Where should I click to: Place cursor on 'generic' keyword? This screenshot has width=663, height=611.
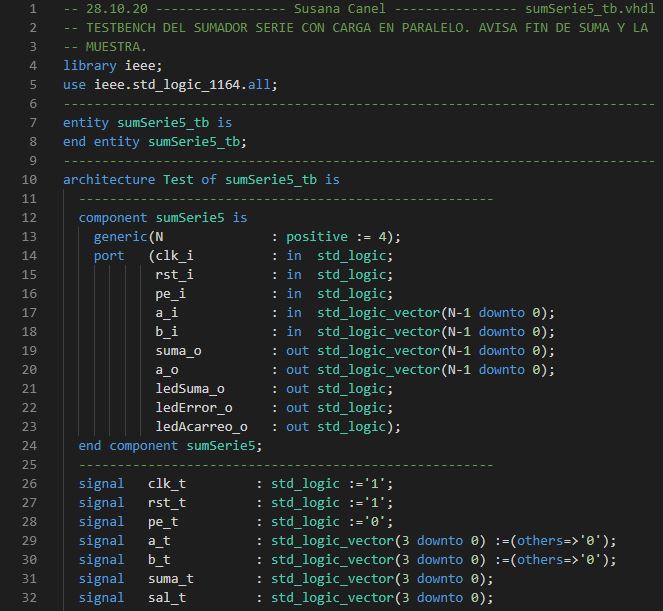tap(120, 237)
